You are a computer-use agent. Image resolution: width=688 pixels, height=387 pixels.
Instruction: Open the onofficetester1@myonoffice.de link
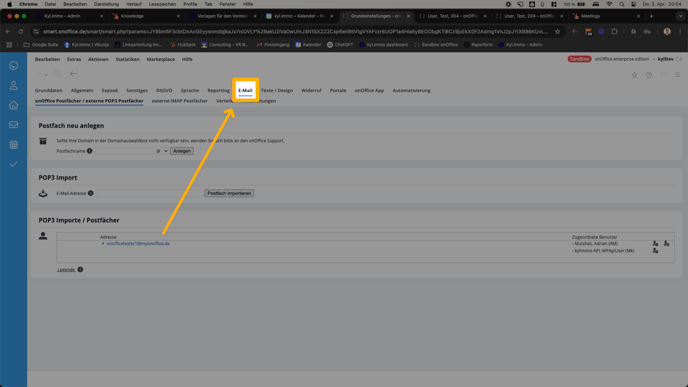coord(138,244)
